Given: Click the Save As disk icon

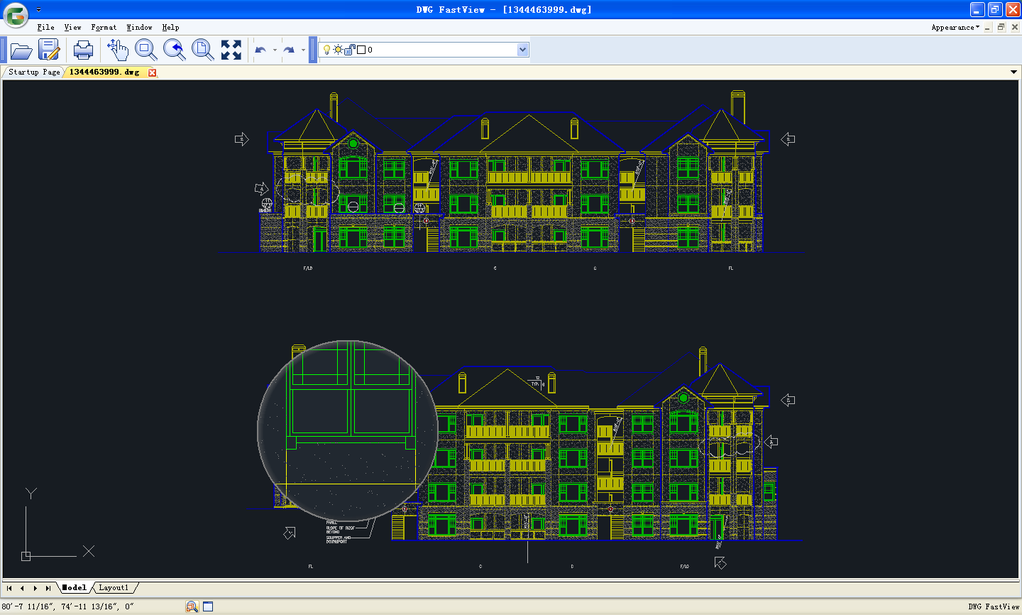Looking at the screenshot, I should pos(49,50).
